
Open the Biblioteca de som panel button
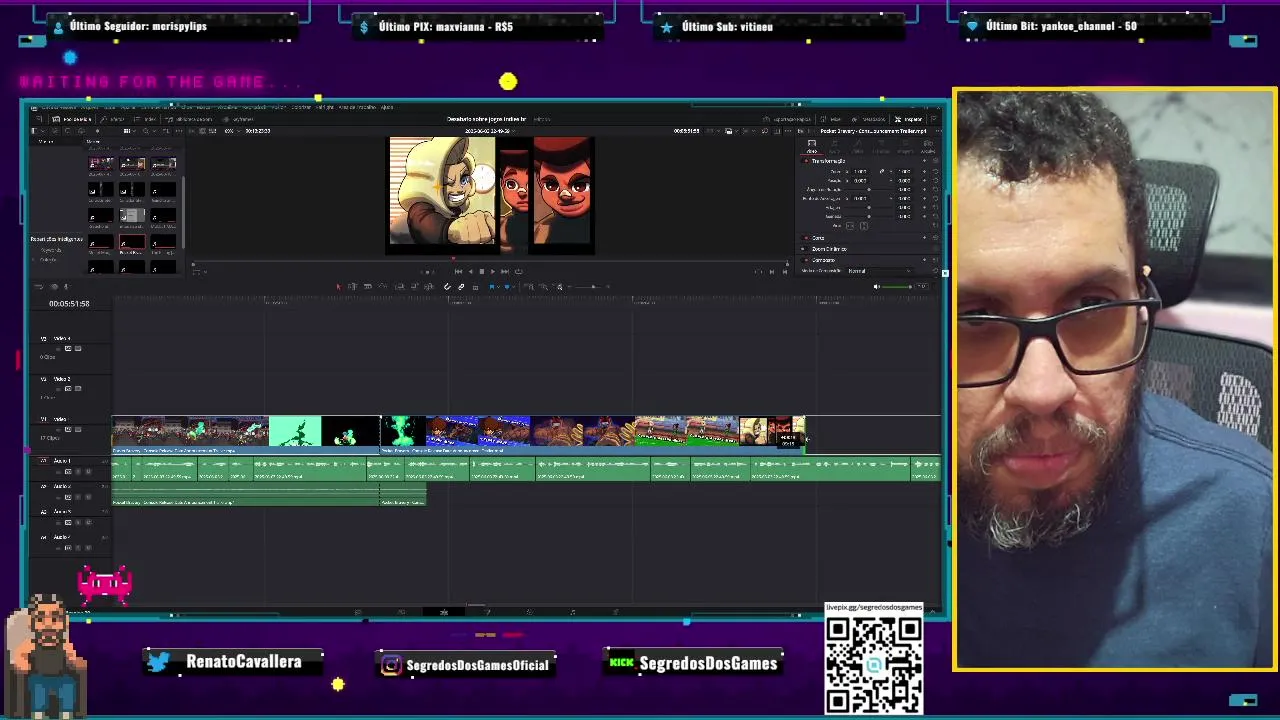click(x=190, y=119)
